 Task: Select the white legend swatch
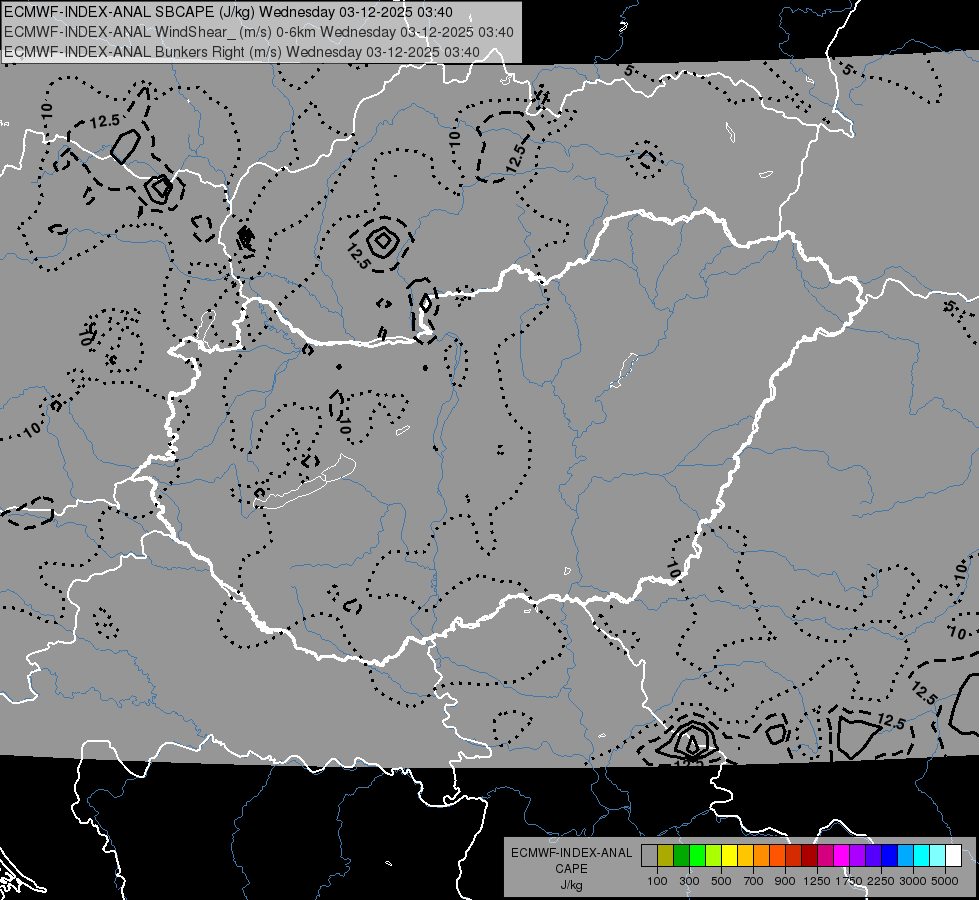953,855
